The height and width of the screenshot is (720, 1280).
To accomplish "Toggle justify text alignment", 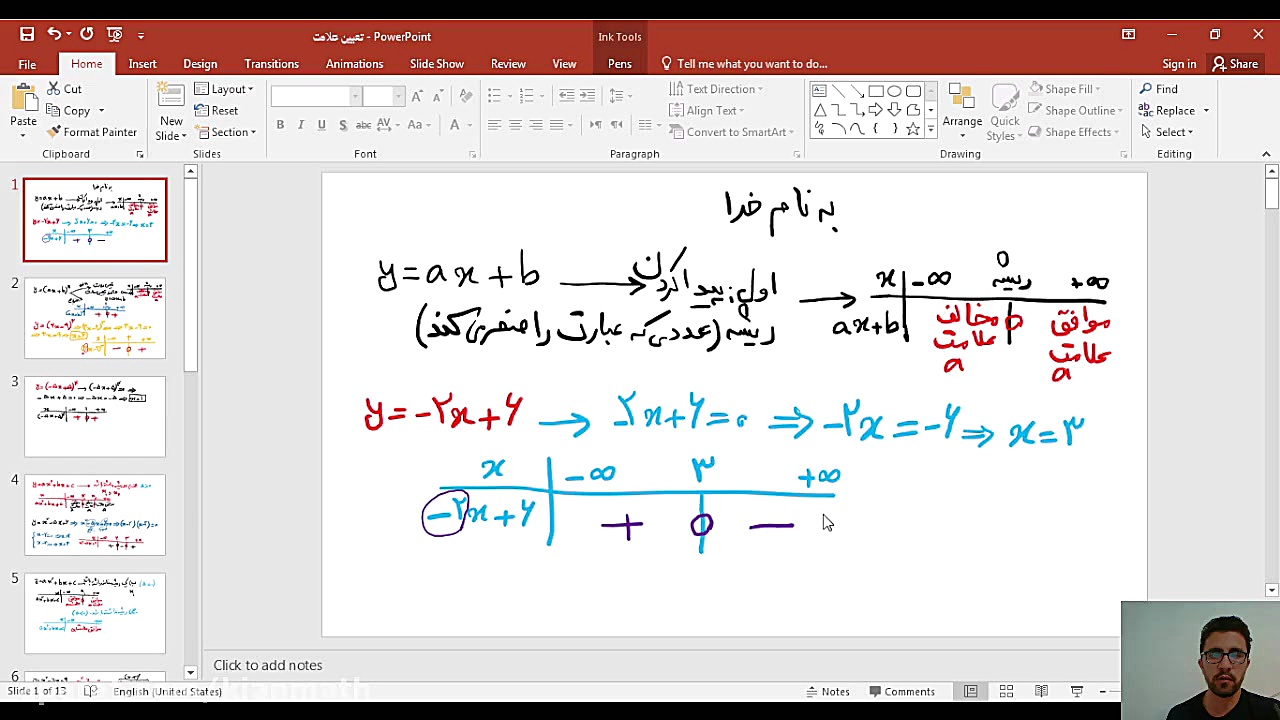I will click(557, 125).
